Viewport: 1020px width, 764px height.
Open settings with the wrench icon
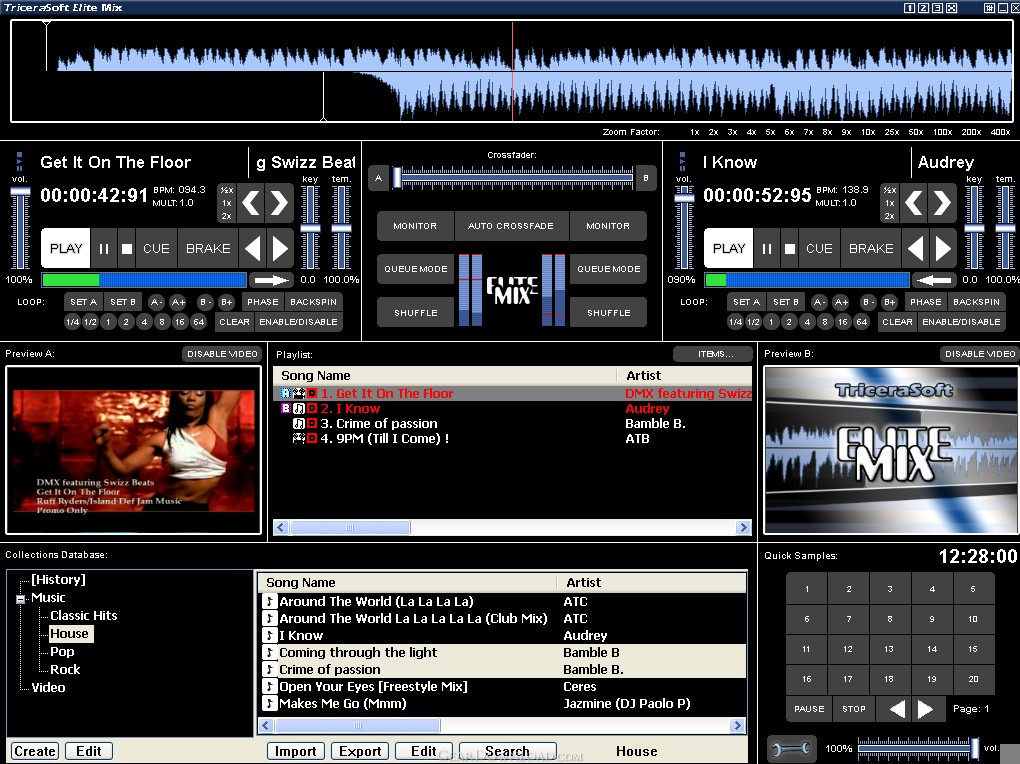tap(791, 749)
